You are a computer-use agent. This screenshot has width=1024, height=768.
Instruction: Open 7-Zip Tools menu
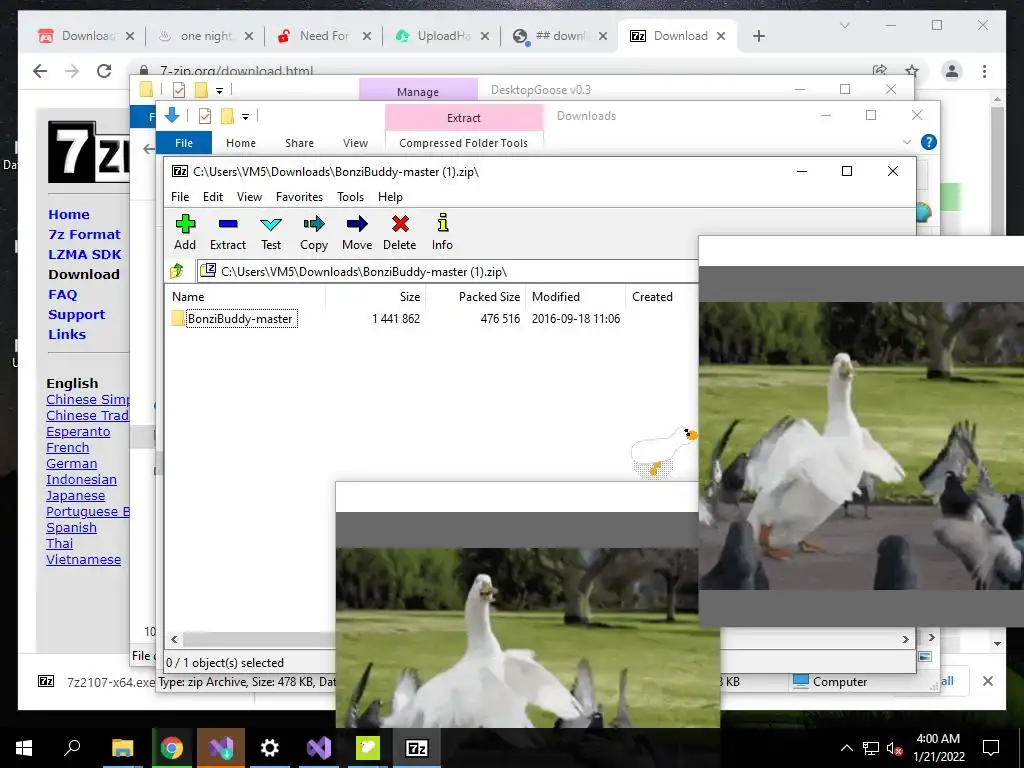[x=350, y=197]
